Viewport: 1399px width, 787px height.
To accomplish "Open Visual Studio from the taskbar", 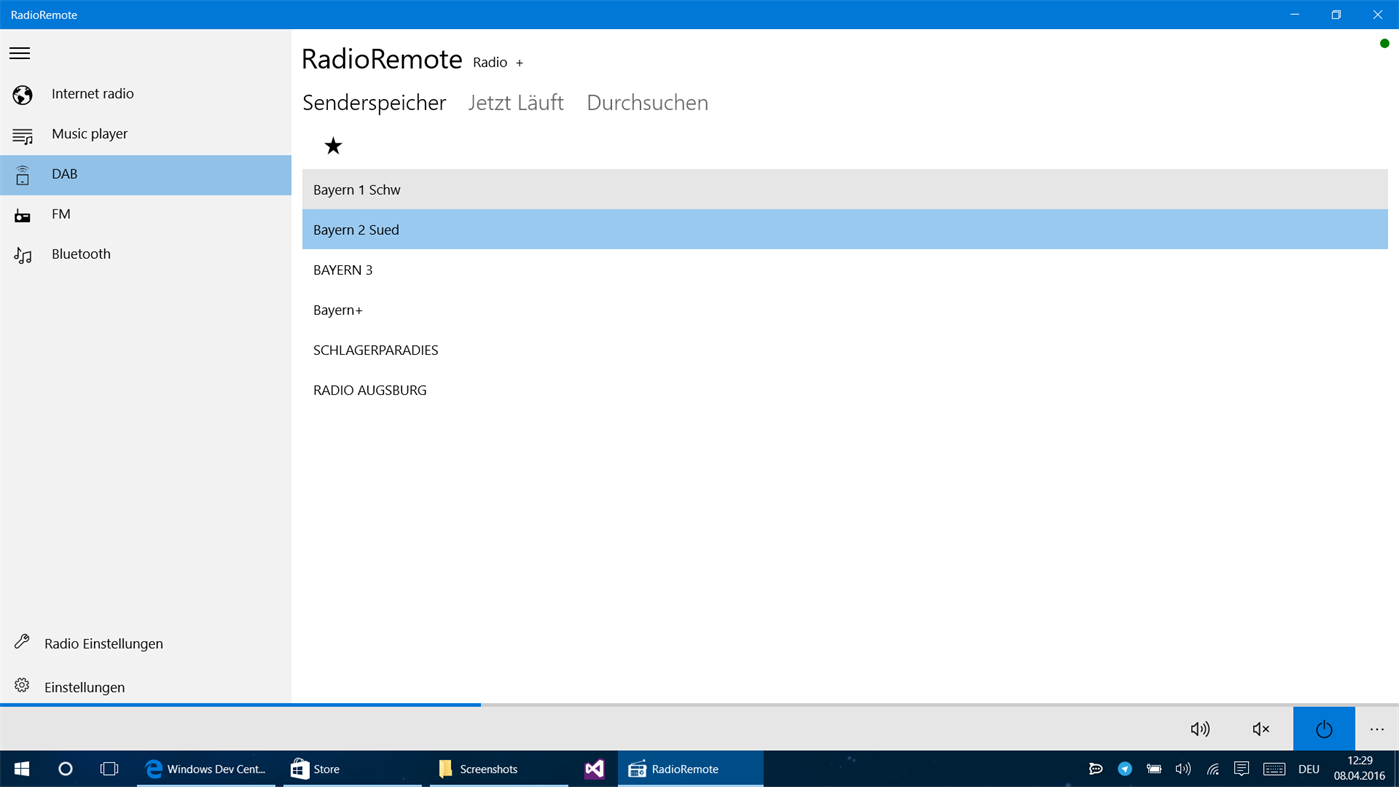I will pyautogui.click(x=594, y=768).
